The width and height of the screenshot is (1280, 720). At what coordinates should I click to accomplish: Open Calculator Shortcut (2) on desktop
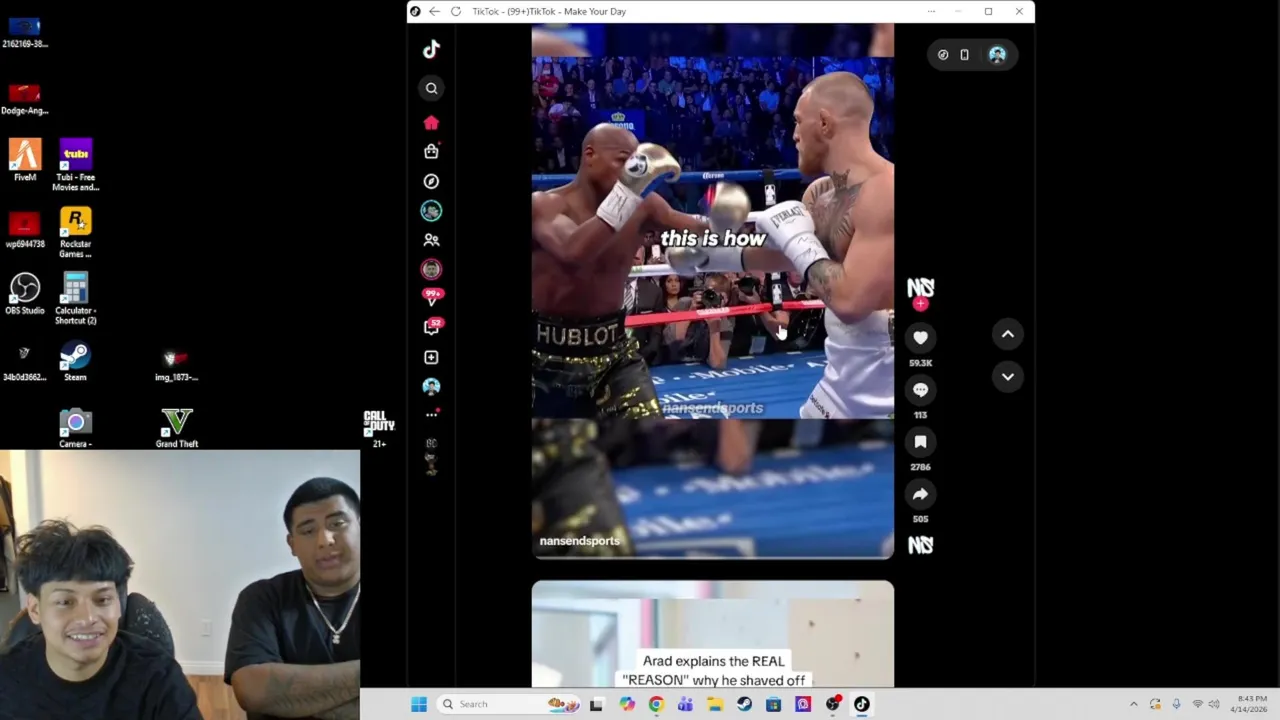point(76,298)
